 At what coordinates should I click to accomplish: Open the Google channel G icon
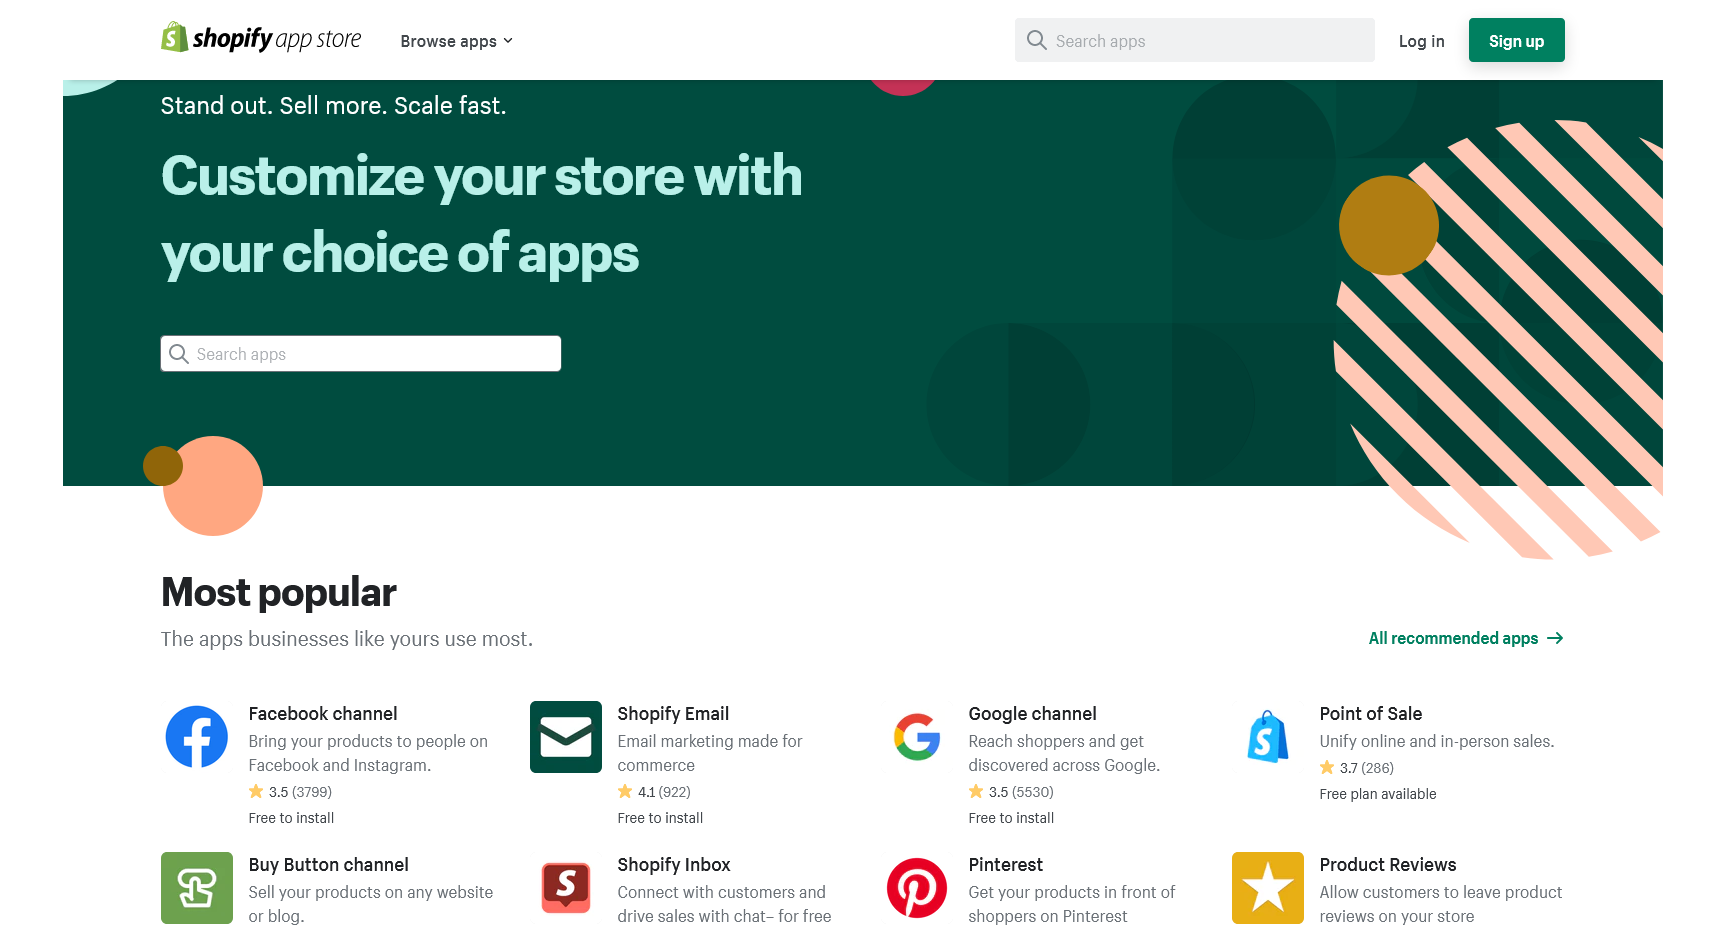pos(916,737)
